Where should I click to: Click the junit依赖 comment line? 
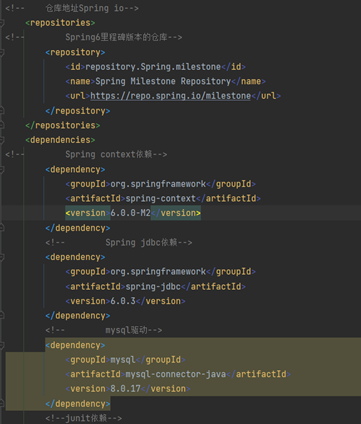coord(84,418)
